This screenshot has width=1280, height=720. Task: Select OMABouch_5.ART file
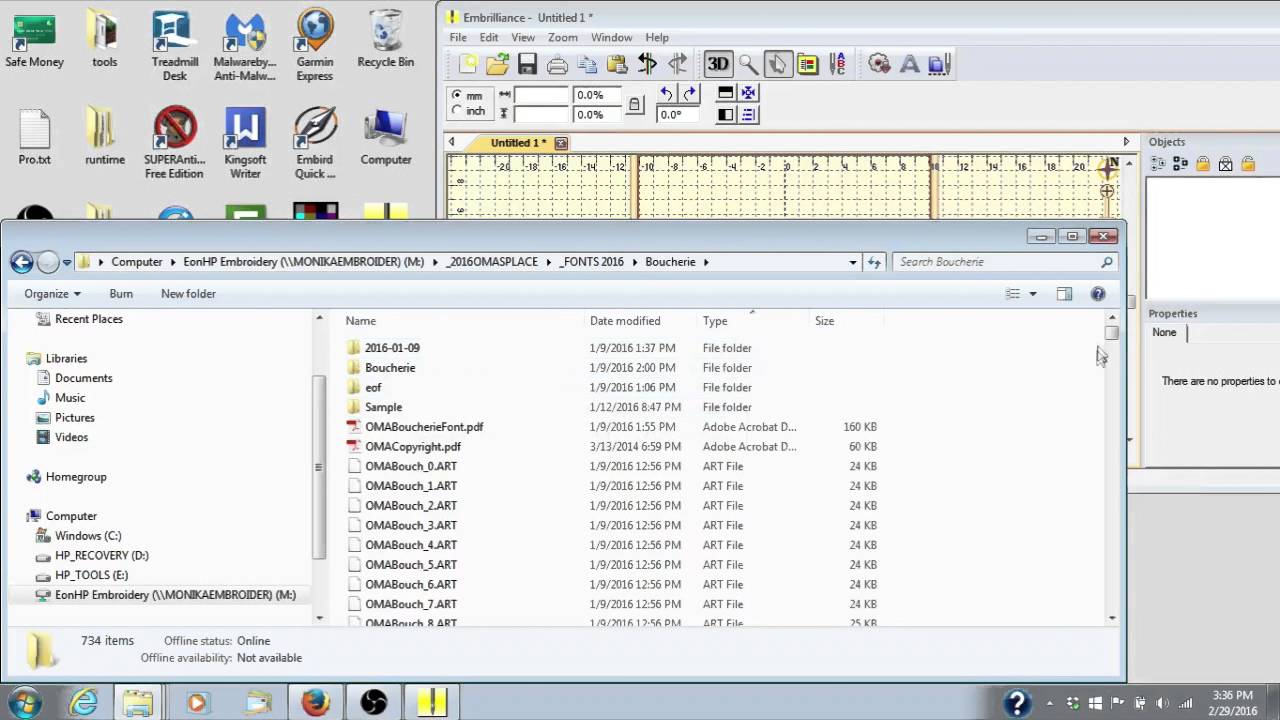point(411,565)
